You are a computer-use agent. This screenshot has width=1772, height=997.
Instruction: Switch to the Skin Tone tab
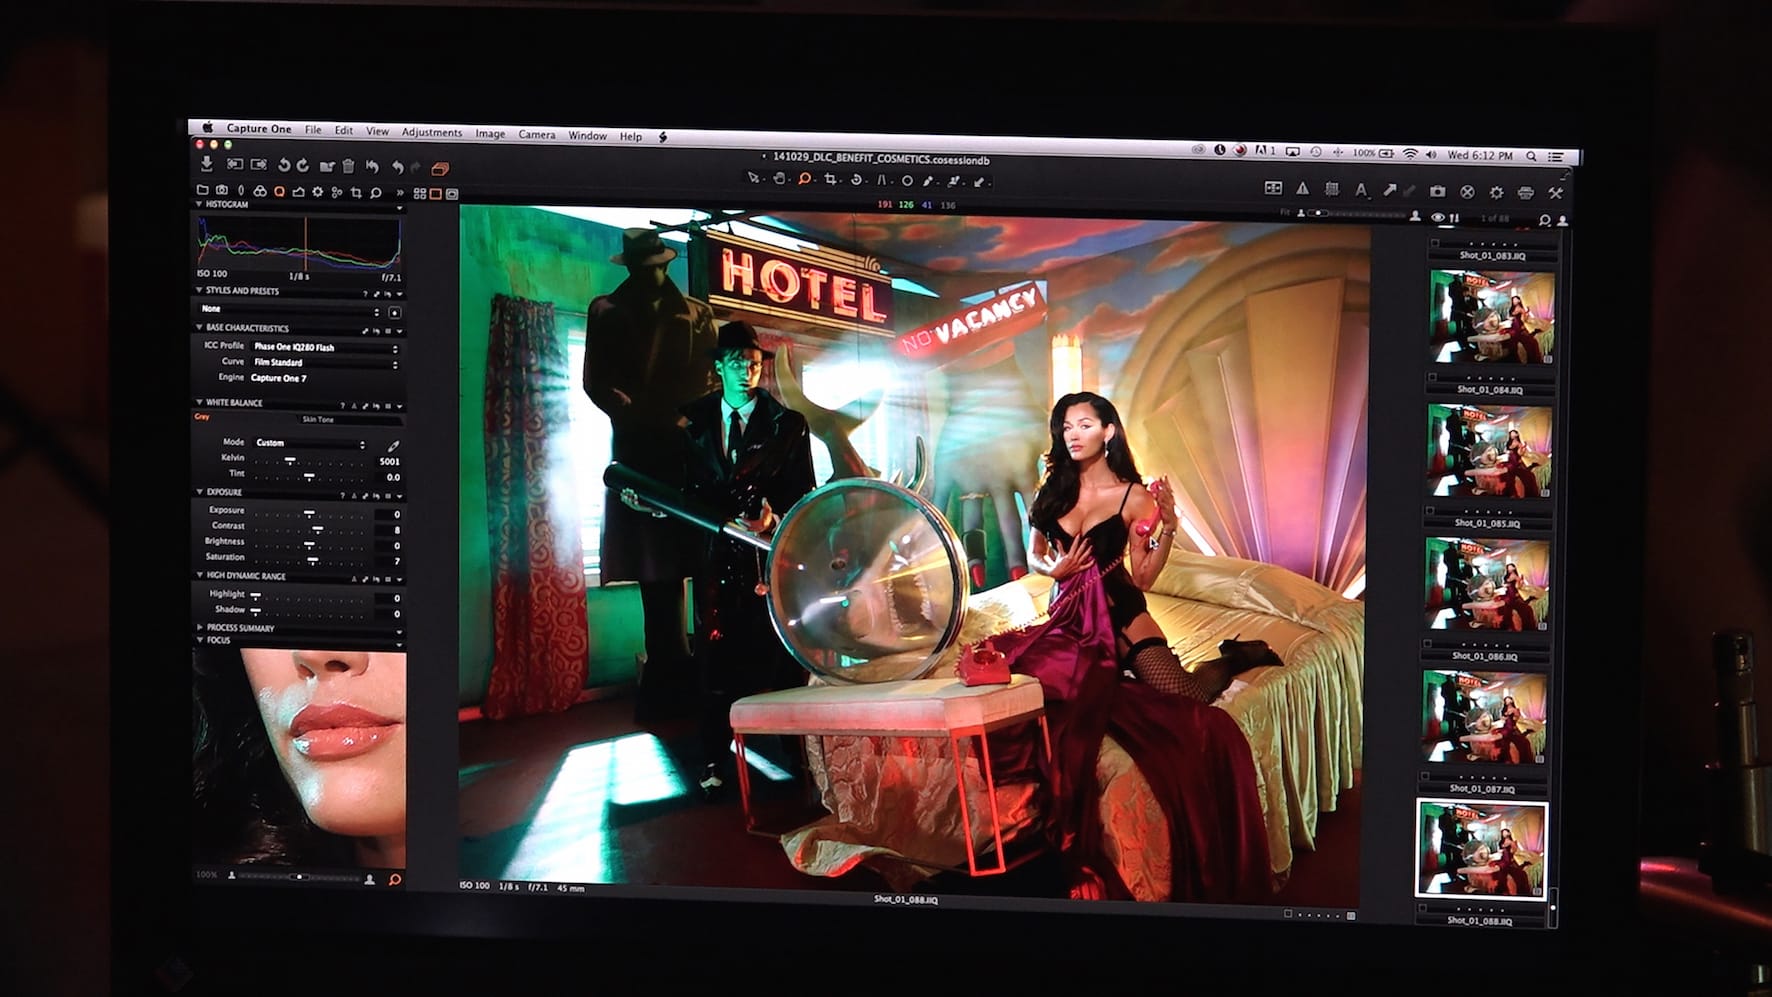click(x=318, y=420)
